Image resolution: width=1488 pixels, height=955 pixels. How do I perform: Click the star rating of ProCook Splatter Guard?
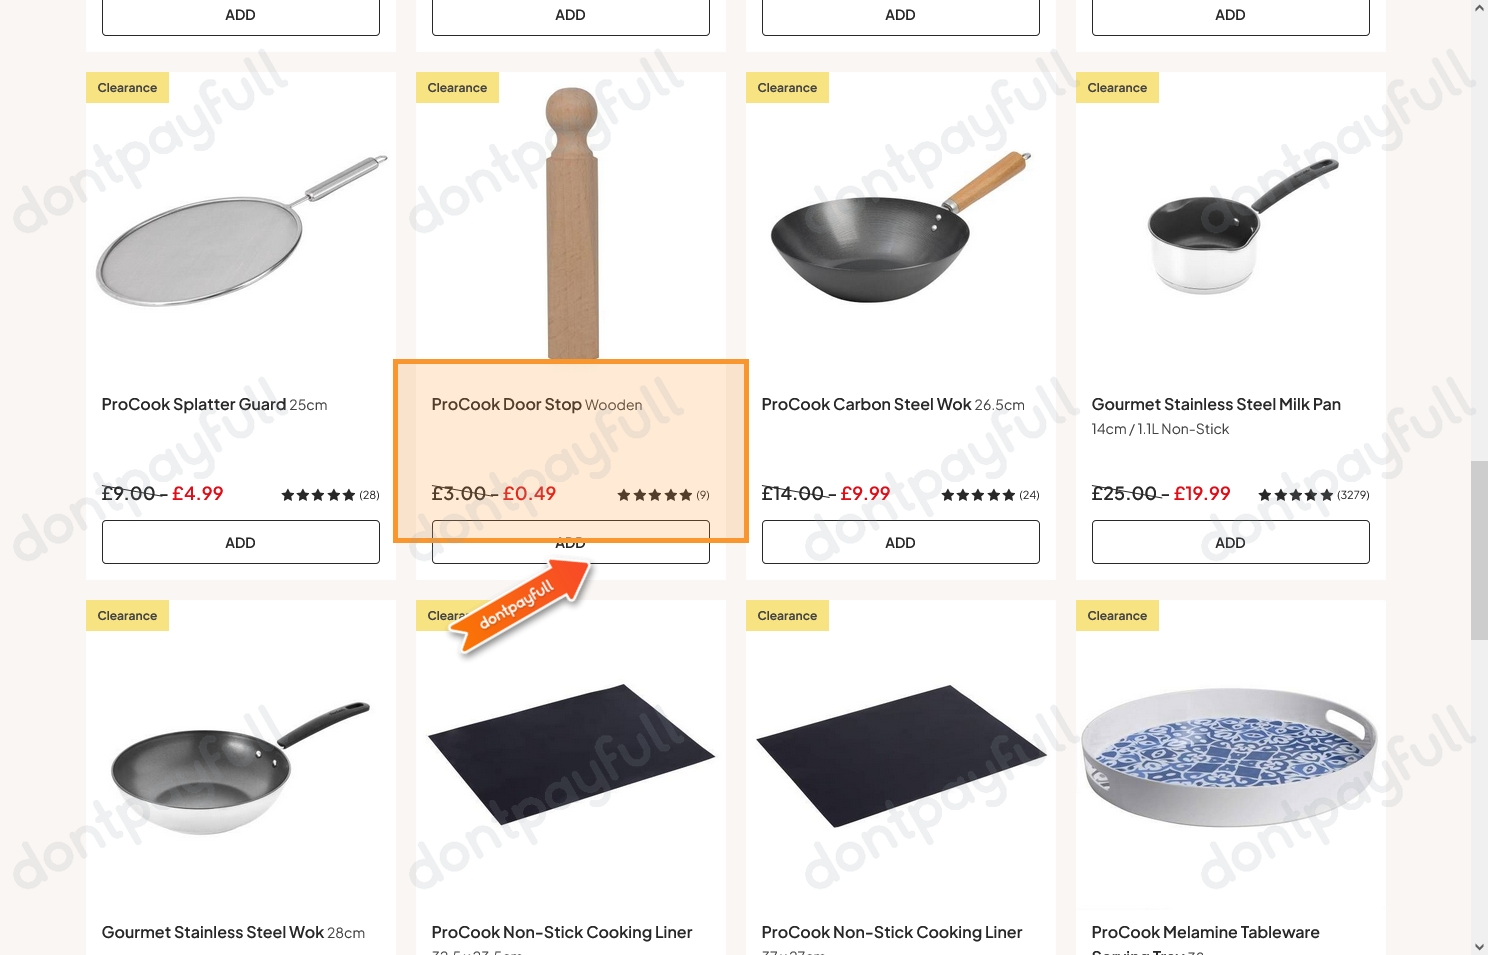[318, 495]
